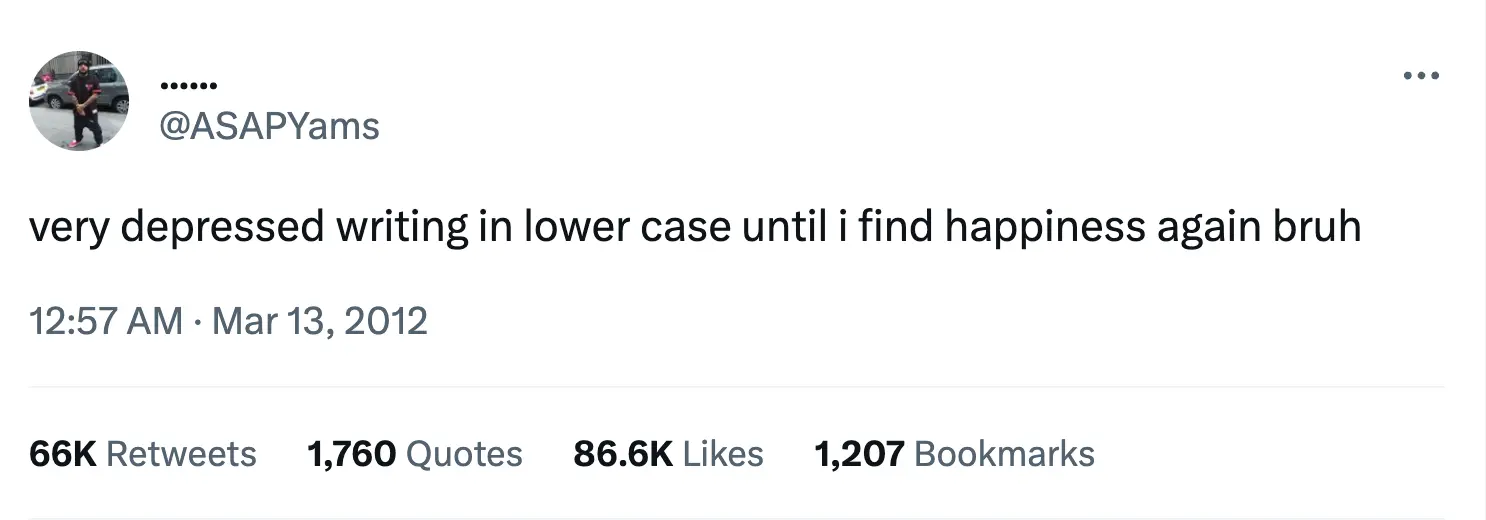Click the ASAPYams profile avatar picture
This screenshot has width=1486, height=520.
[79, 101]
